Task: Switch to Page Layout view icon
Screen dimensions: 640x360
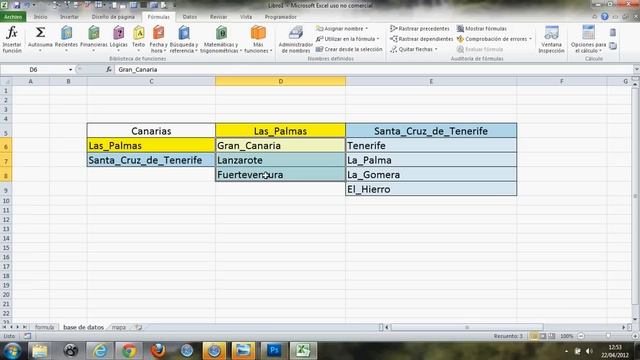Action: pos(543,336)
